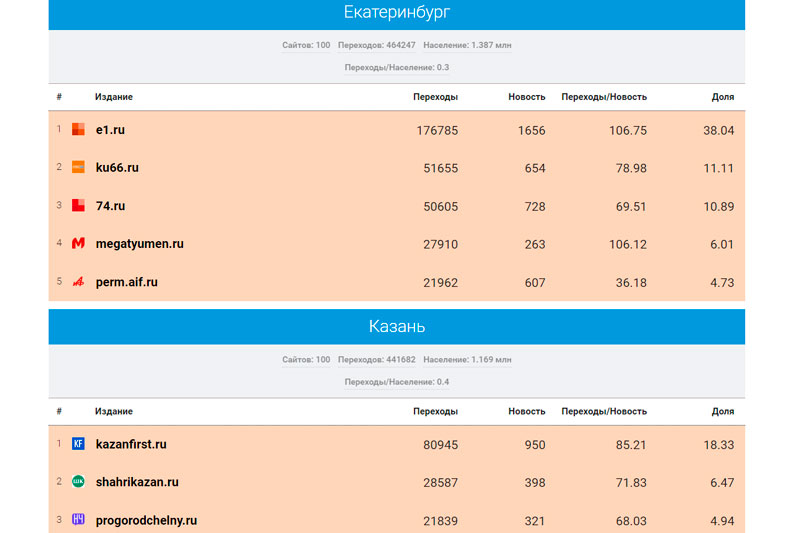Click the 74.ru red favicon
This screenshot has height=533, width=800.
click(x=78, y=206)
